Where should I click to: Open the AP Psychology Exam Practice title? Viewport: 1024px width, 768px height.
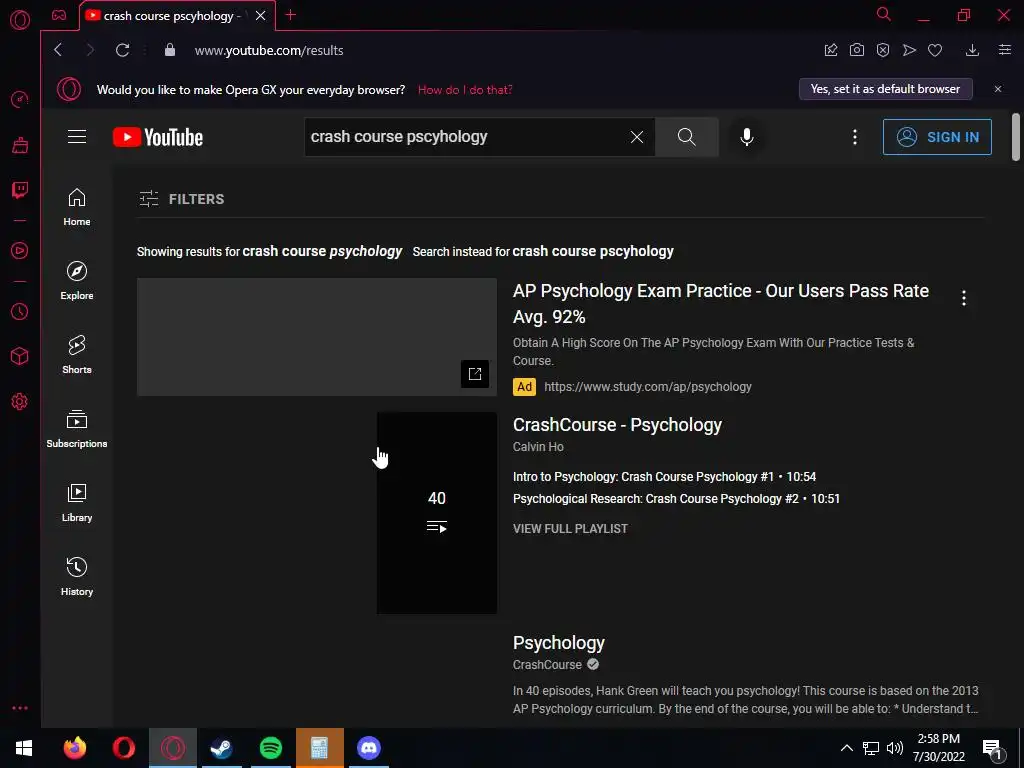[x=721, y=304]
